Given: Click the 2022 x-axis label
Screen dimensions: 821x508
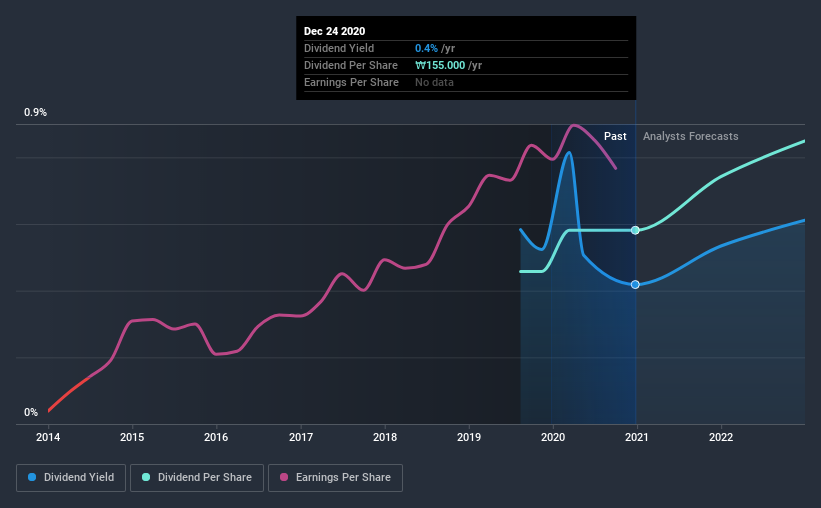Looking at the screenshot, I should (x=721, y=437).
